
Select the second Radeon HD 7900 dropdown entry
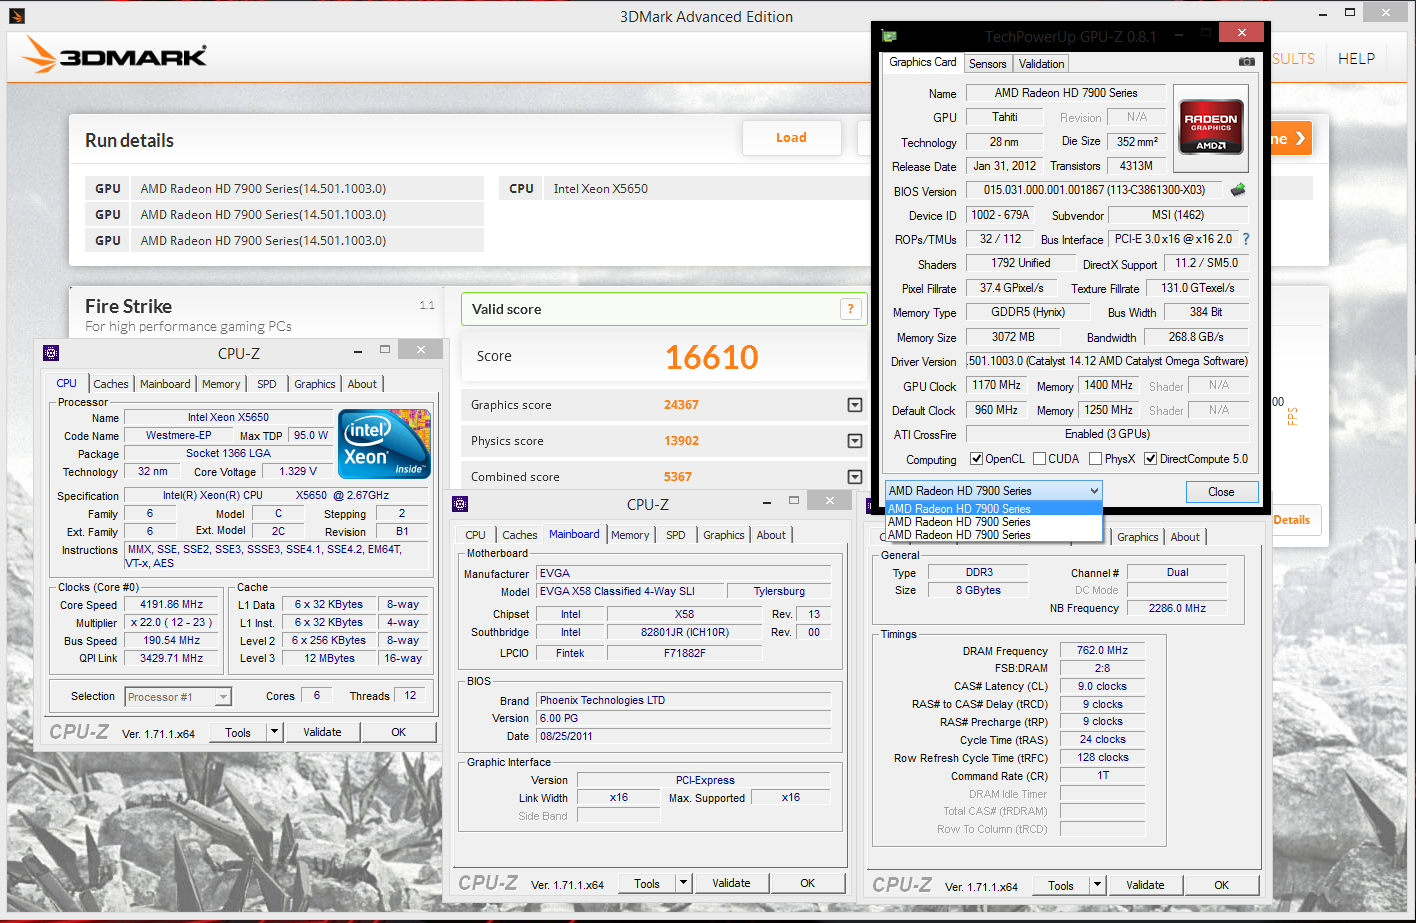994,522
